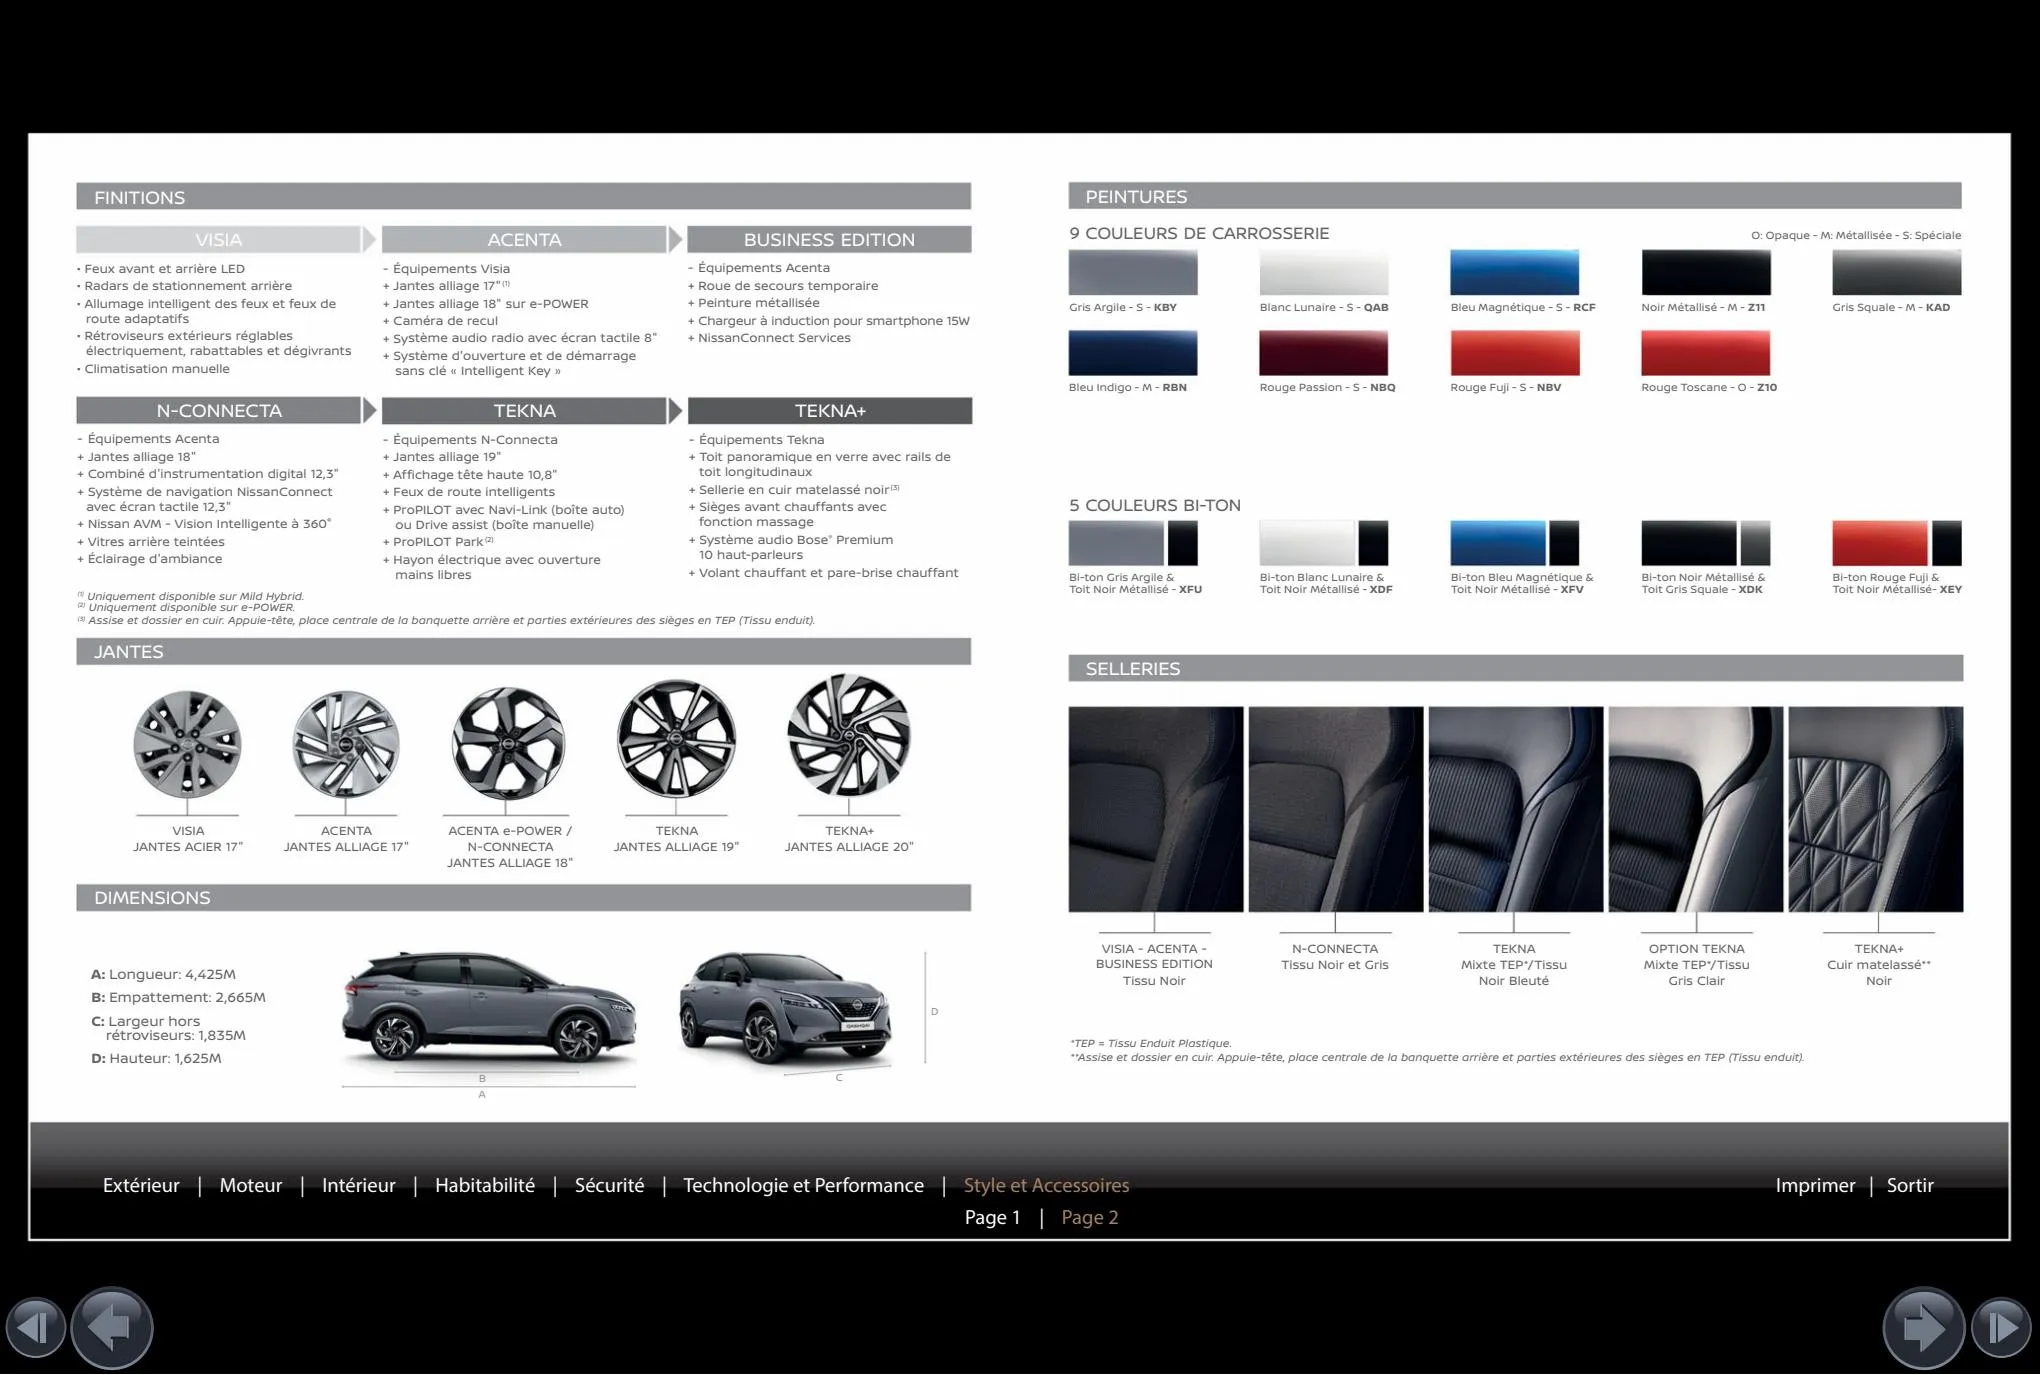Click 'Caméra de recul' in Acenta list

445,321
